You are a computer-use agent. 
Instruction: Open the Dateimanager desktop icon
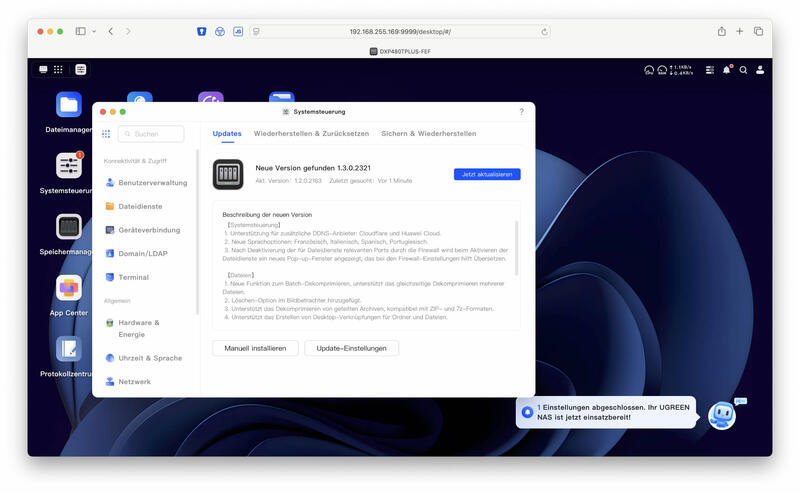(x=69, y=105)
